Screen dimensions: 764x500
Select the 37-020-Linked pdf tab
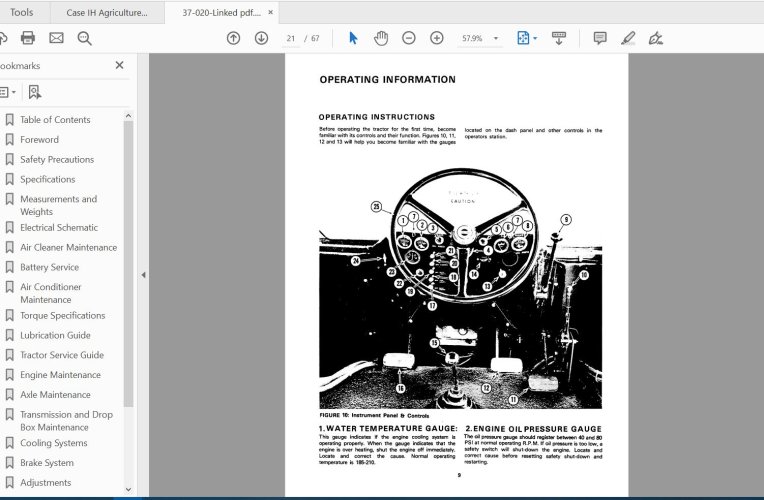point(221,13)
